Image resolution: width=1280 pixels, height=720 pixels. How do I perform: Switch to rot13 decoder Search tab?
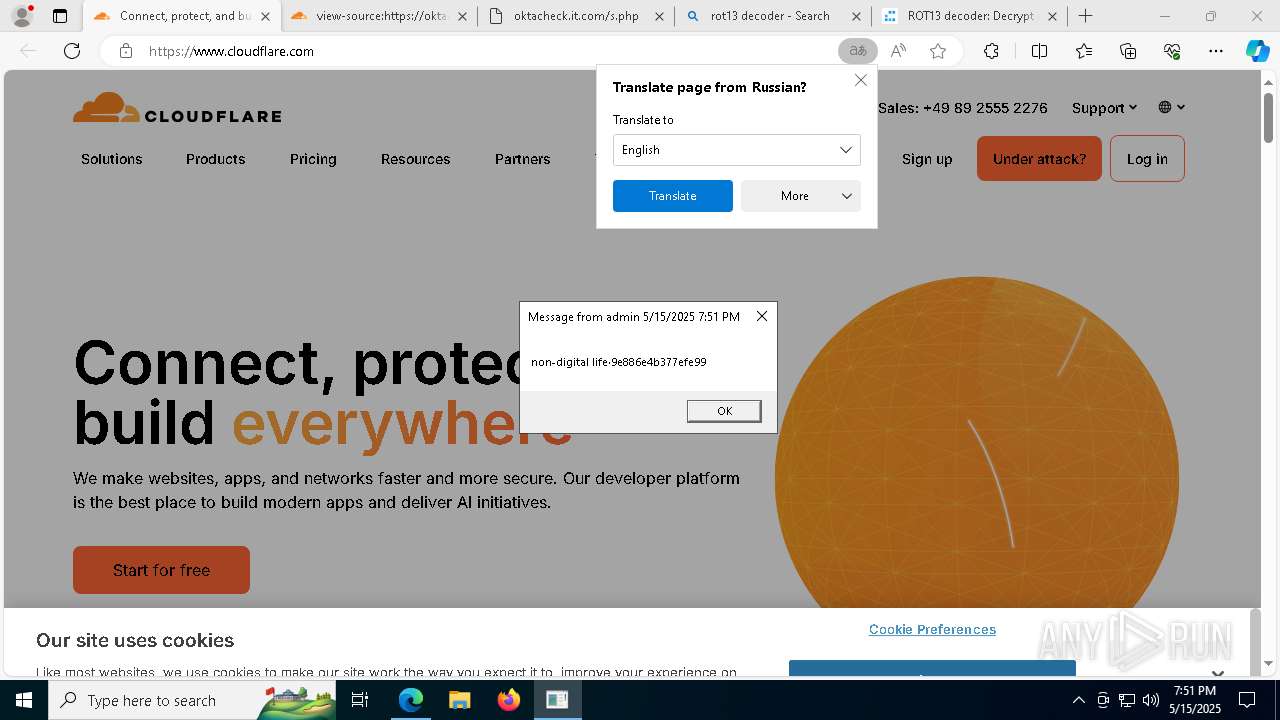coord(772,16)
